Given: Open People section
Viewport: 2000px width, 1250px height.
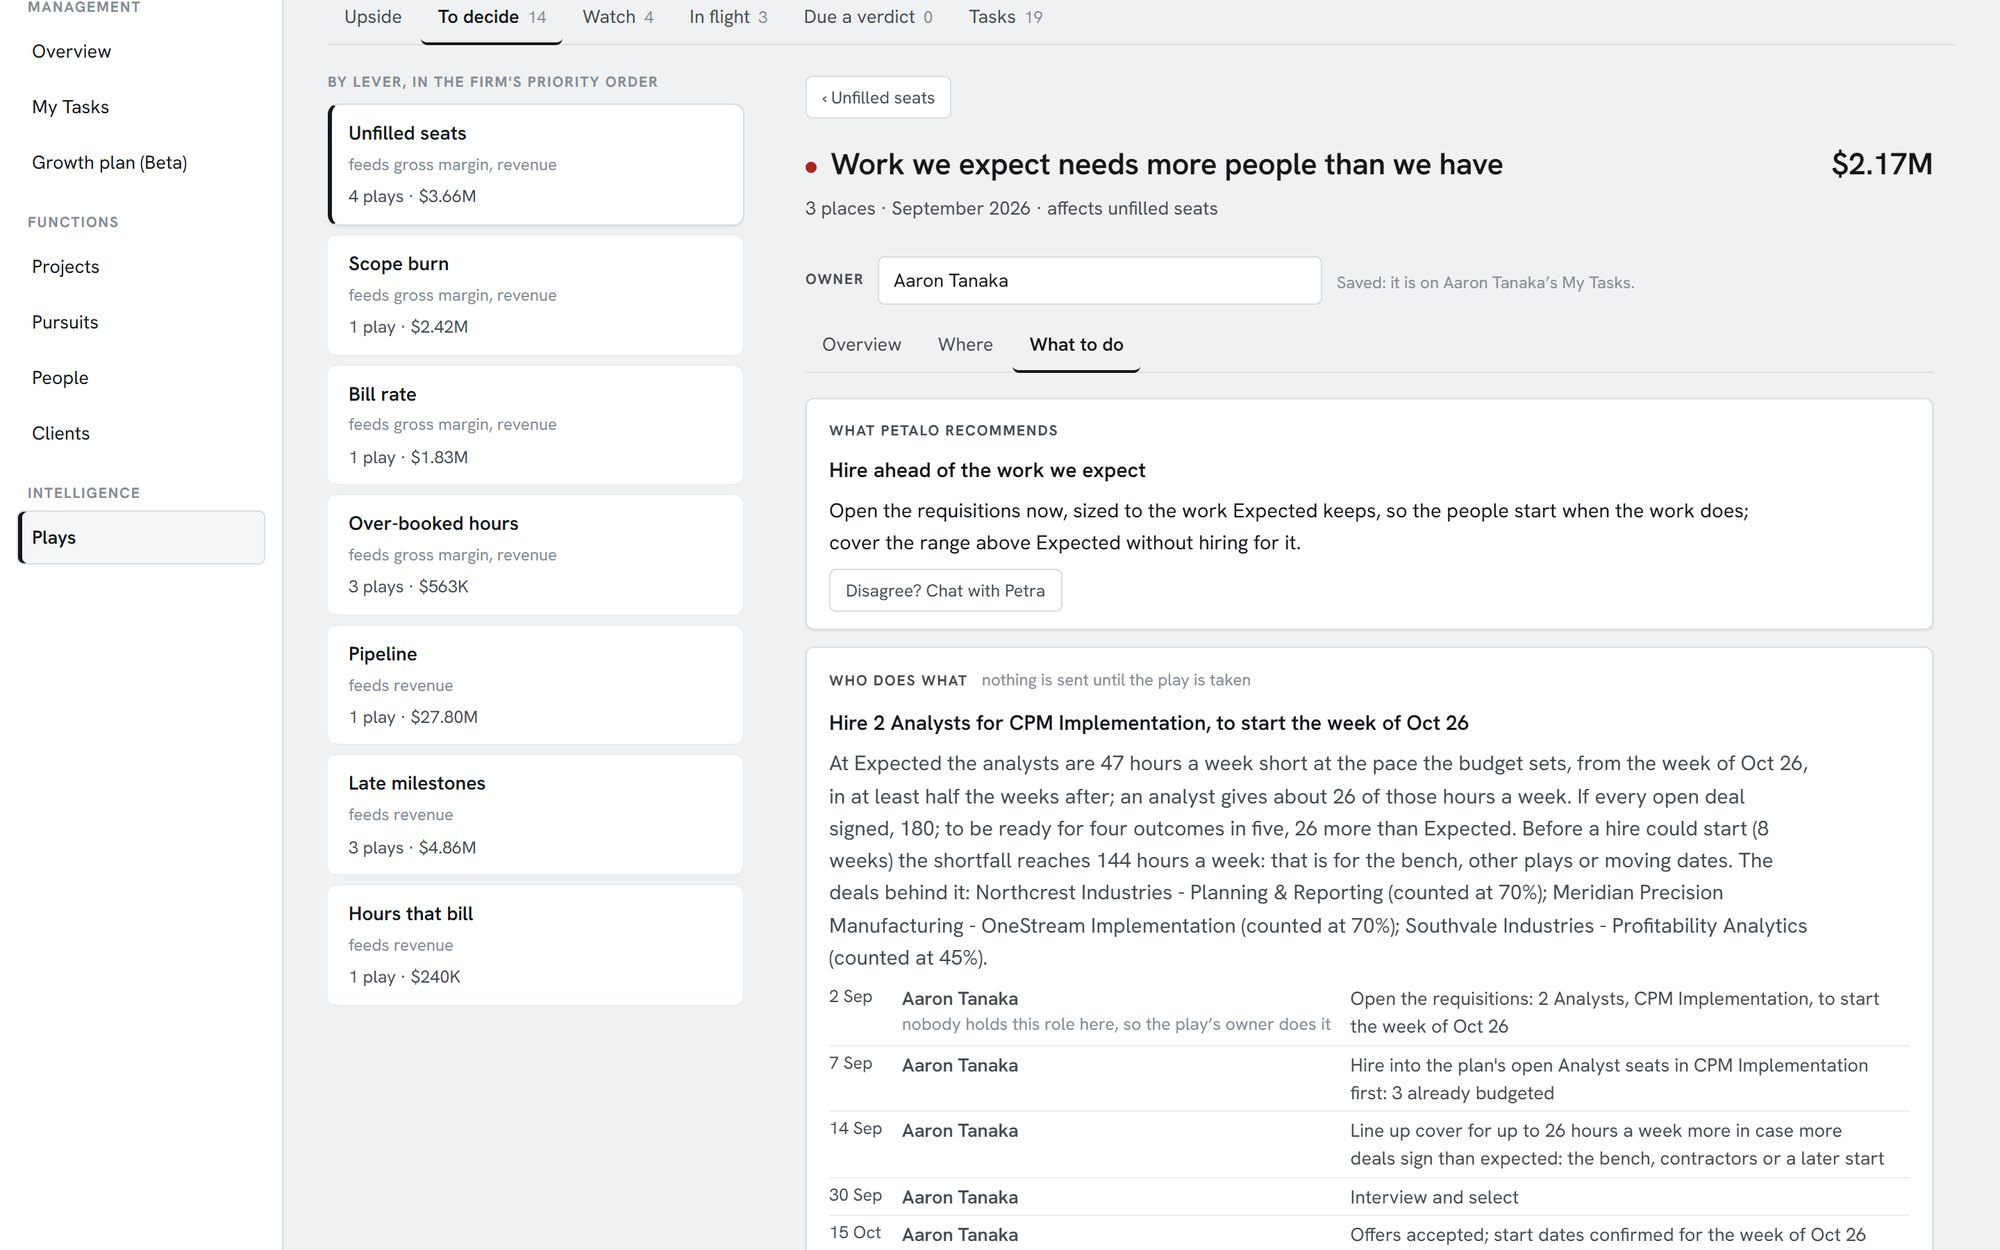Looking at the screenshot, I should point(60,378).
